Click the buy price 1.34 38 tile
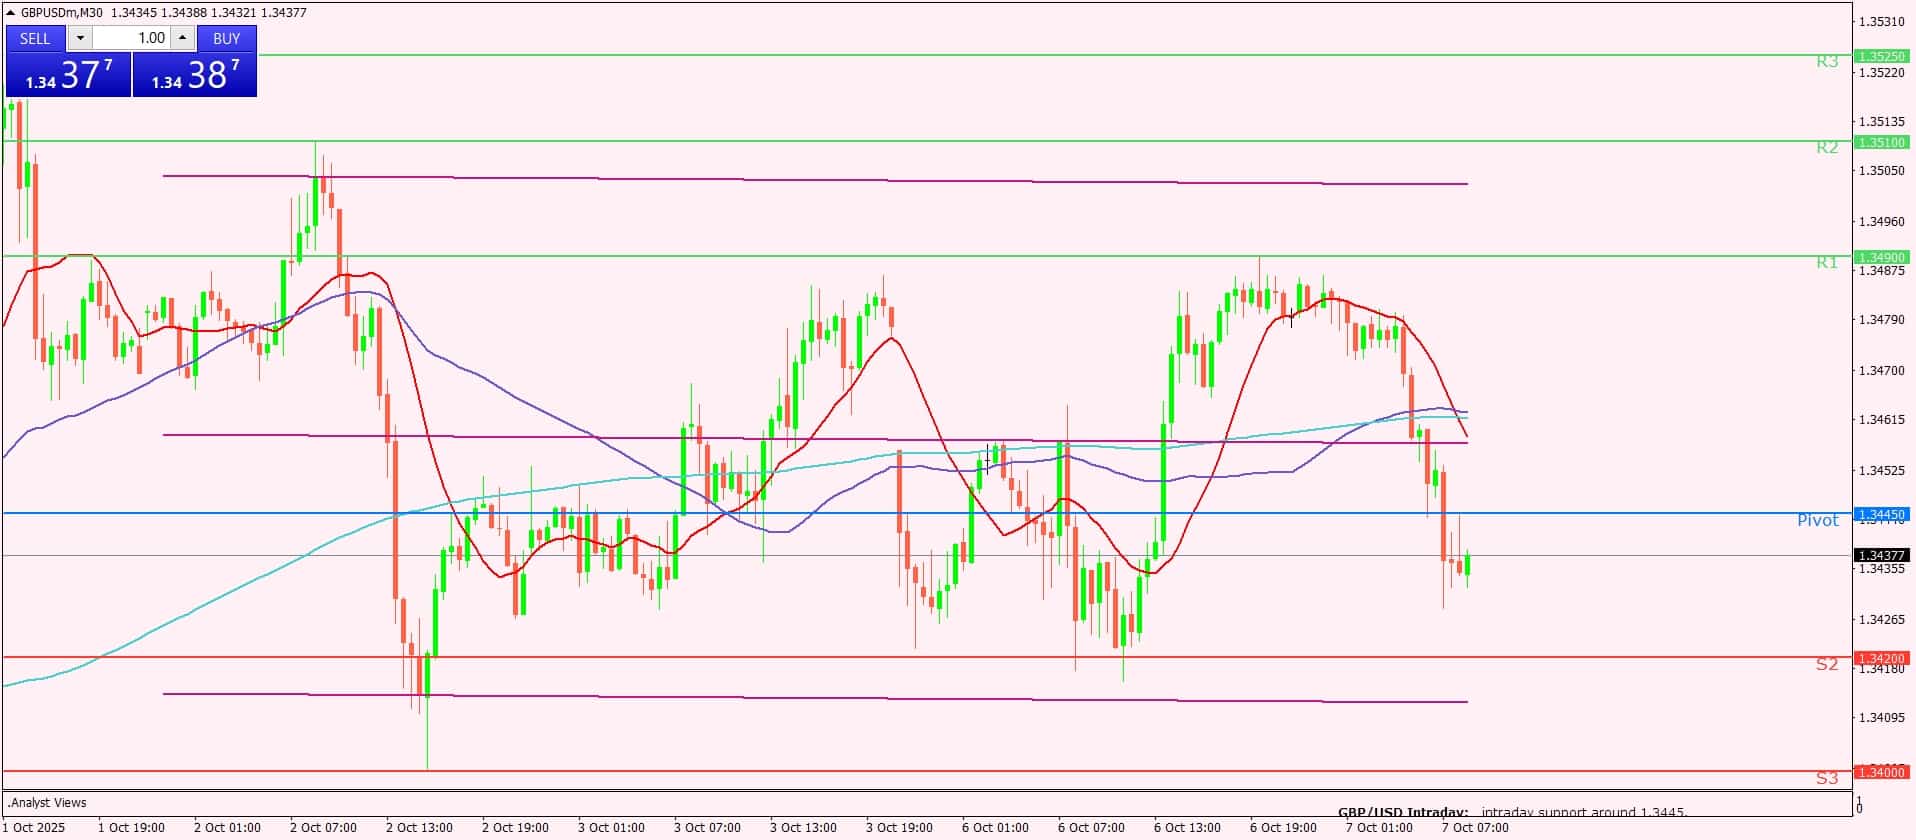Viewport: 1916px width, 840px height. click(195, 75)
